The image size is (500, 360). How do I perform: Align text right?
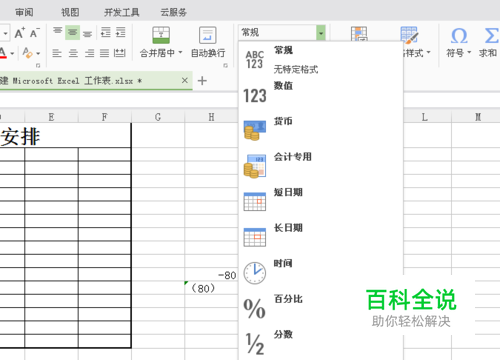click(x=89, y=53)
